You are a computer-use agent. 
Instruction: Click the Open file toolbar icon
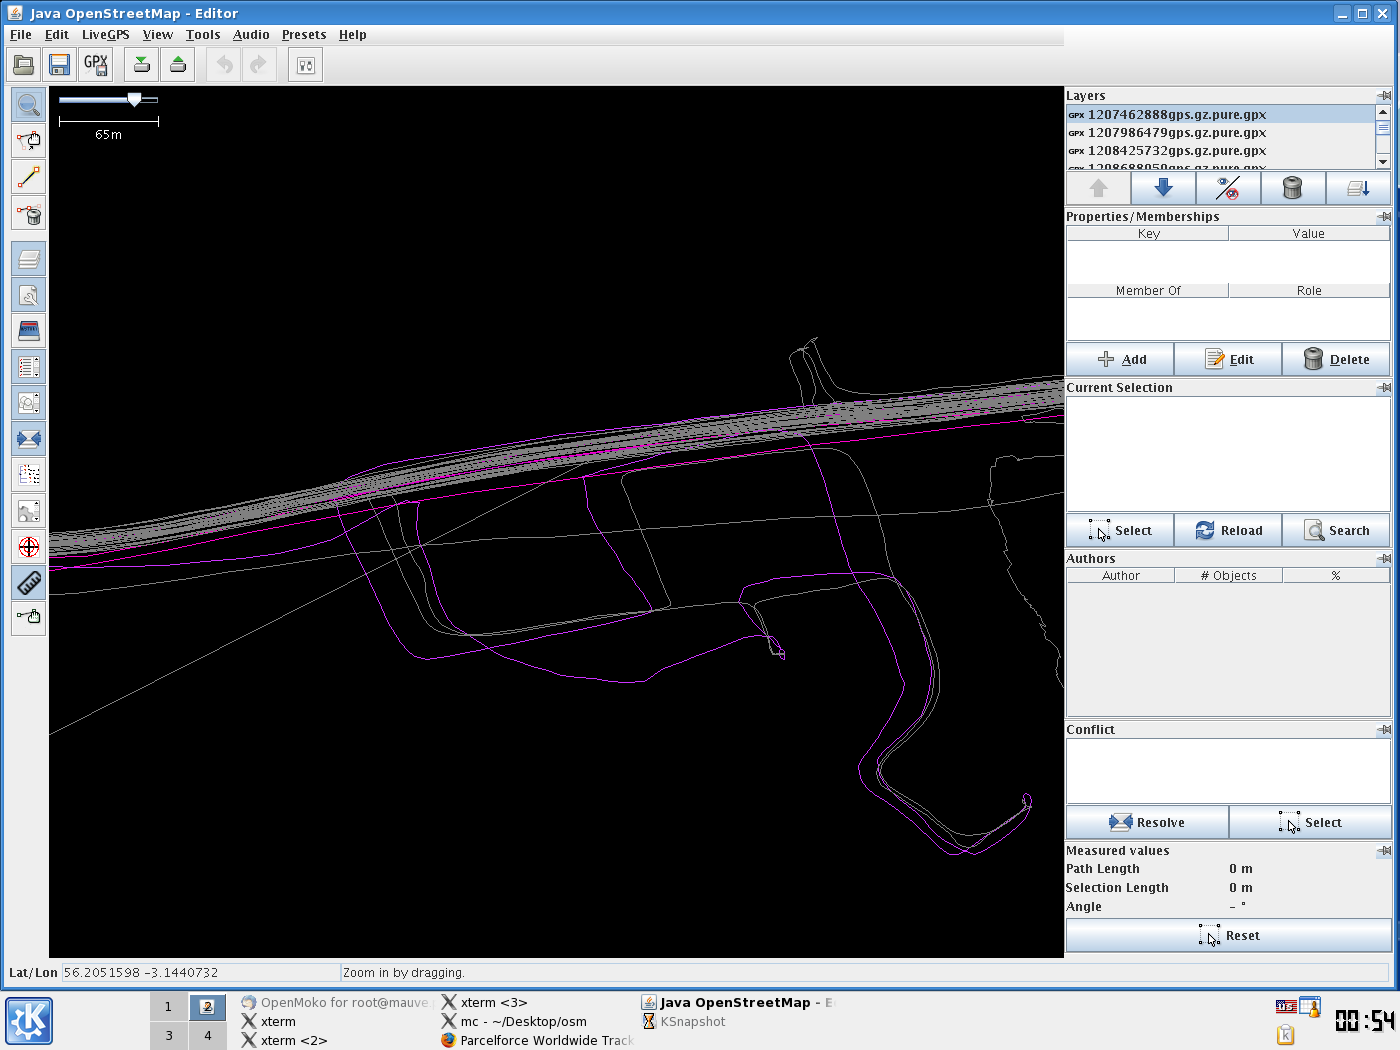pos(24,65)
